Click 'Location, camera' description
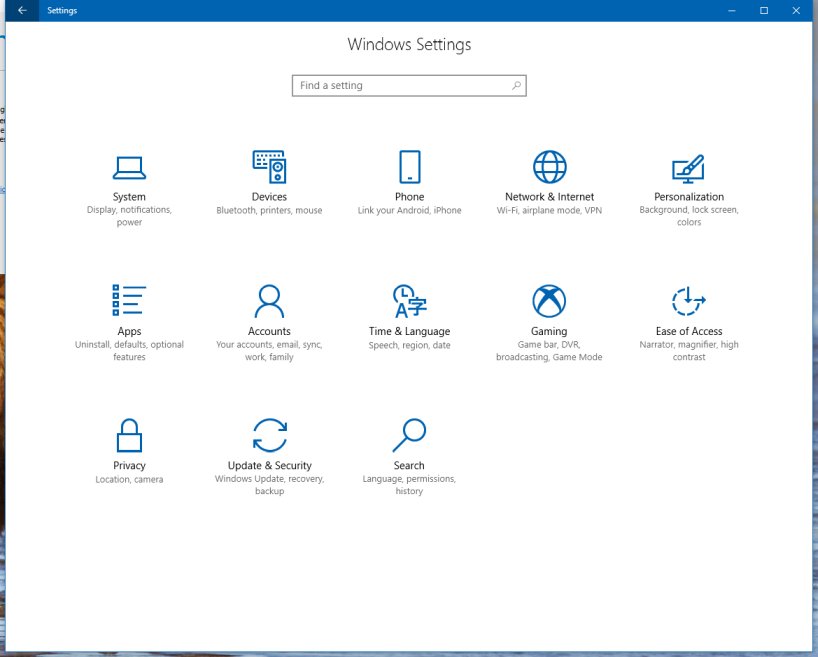Viewport: 818px width, 657px height. click(x=129, y=480)
